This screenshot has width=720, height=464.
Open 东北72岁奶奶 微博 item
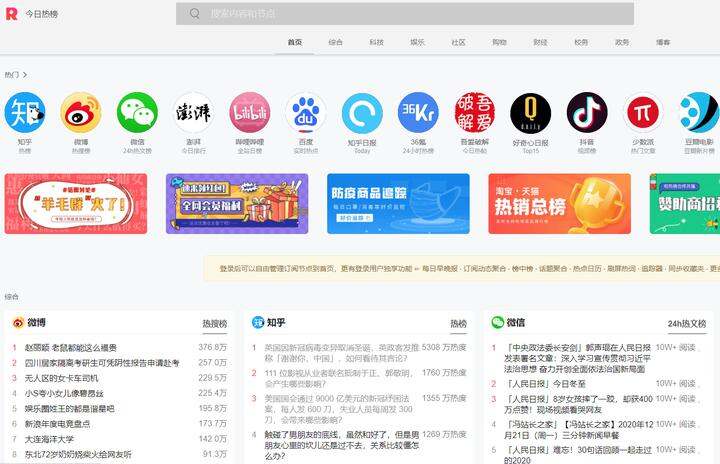click(78, 454)
